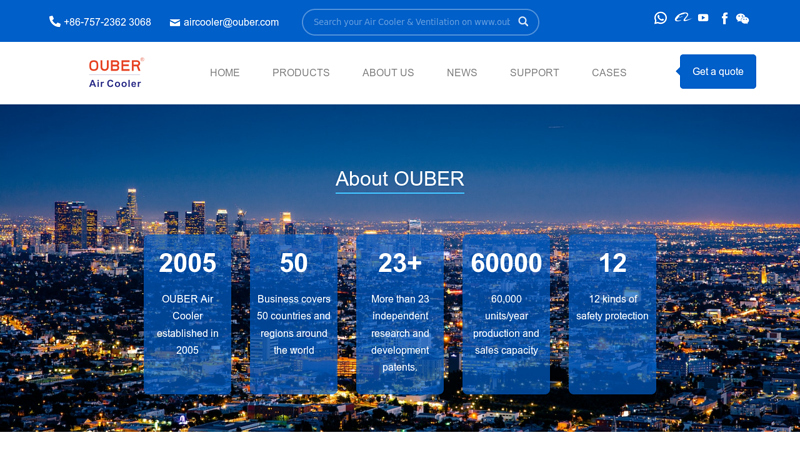Open the SUPPORT menu item
The width and height of the screenshot is (800, 450).
point(534,72)
